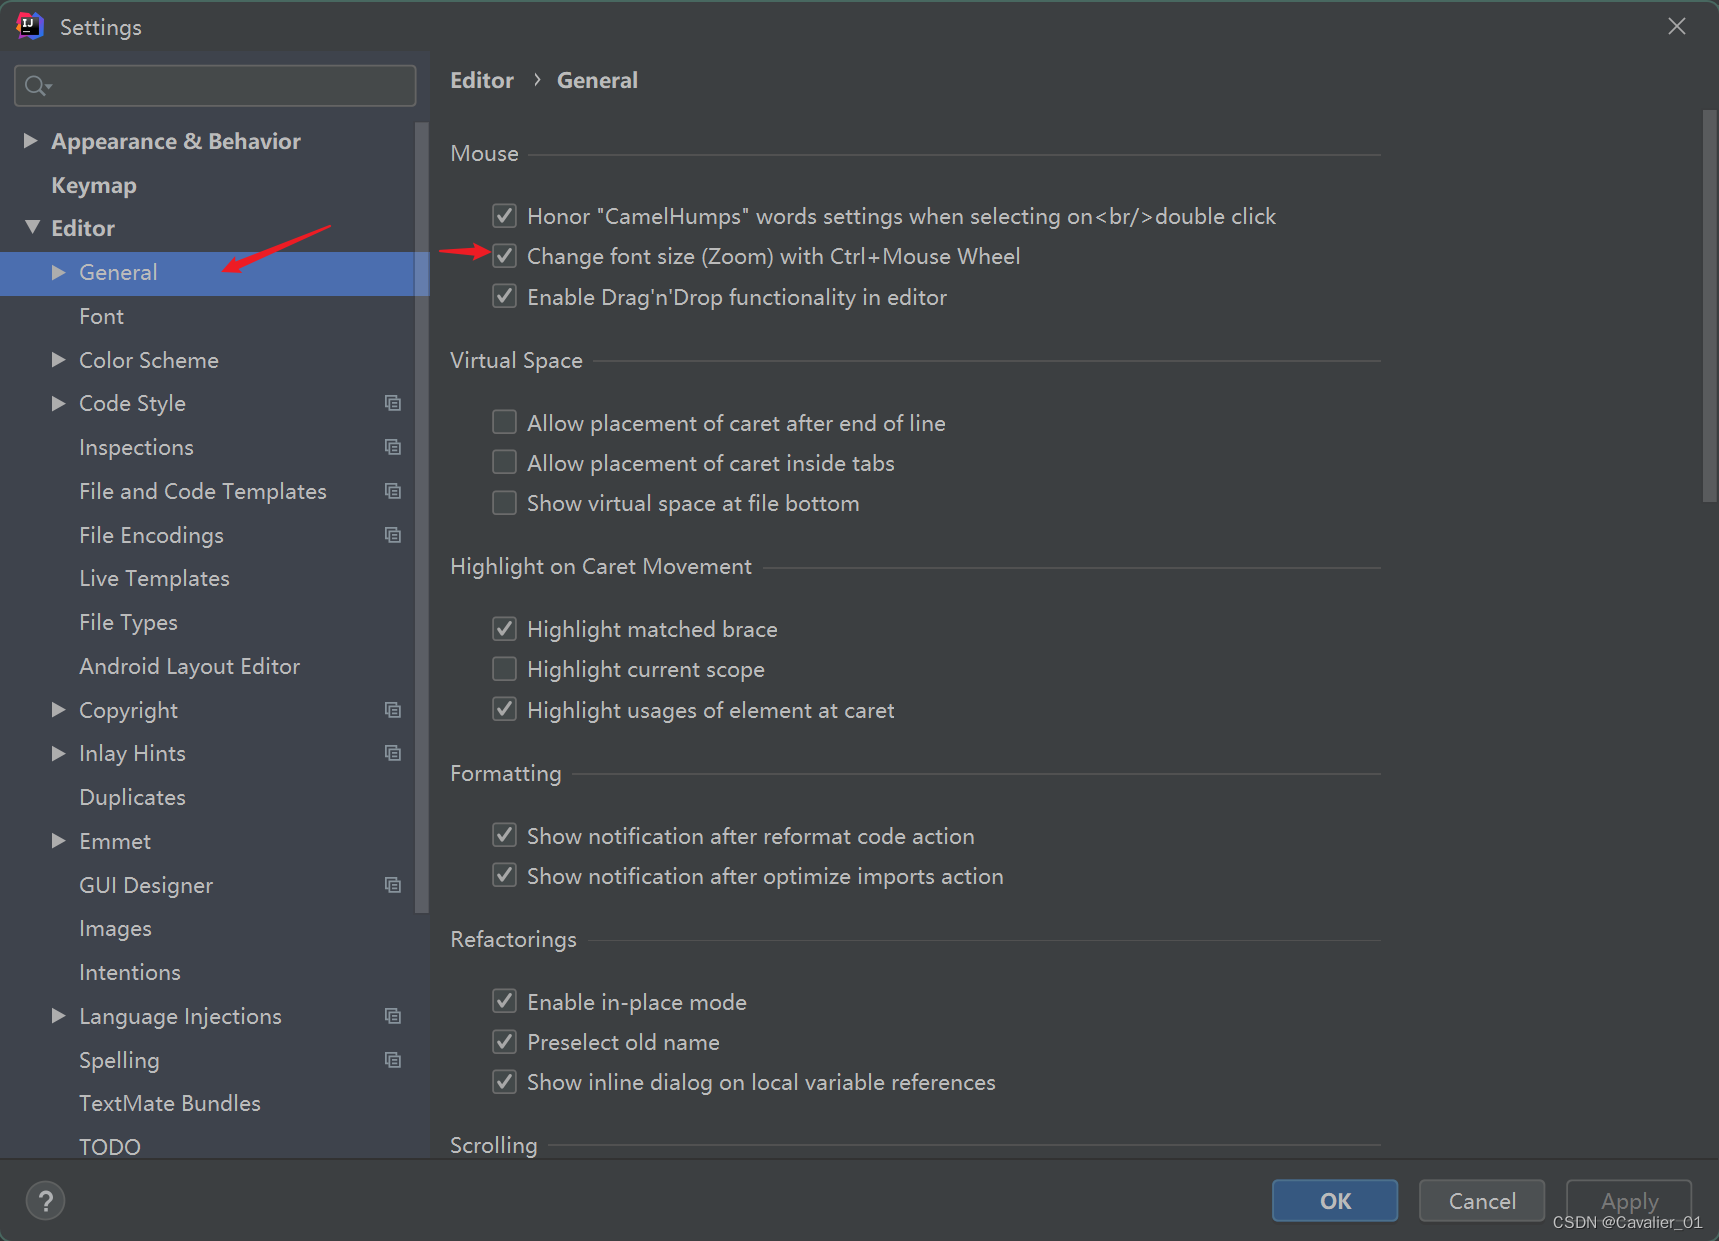Click project-level icon next to Copyright
The height and width of the screenshot is (1241, 1719).
[393, 710]
